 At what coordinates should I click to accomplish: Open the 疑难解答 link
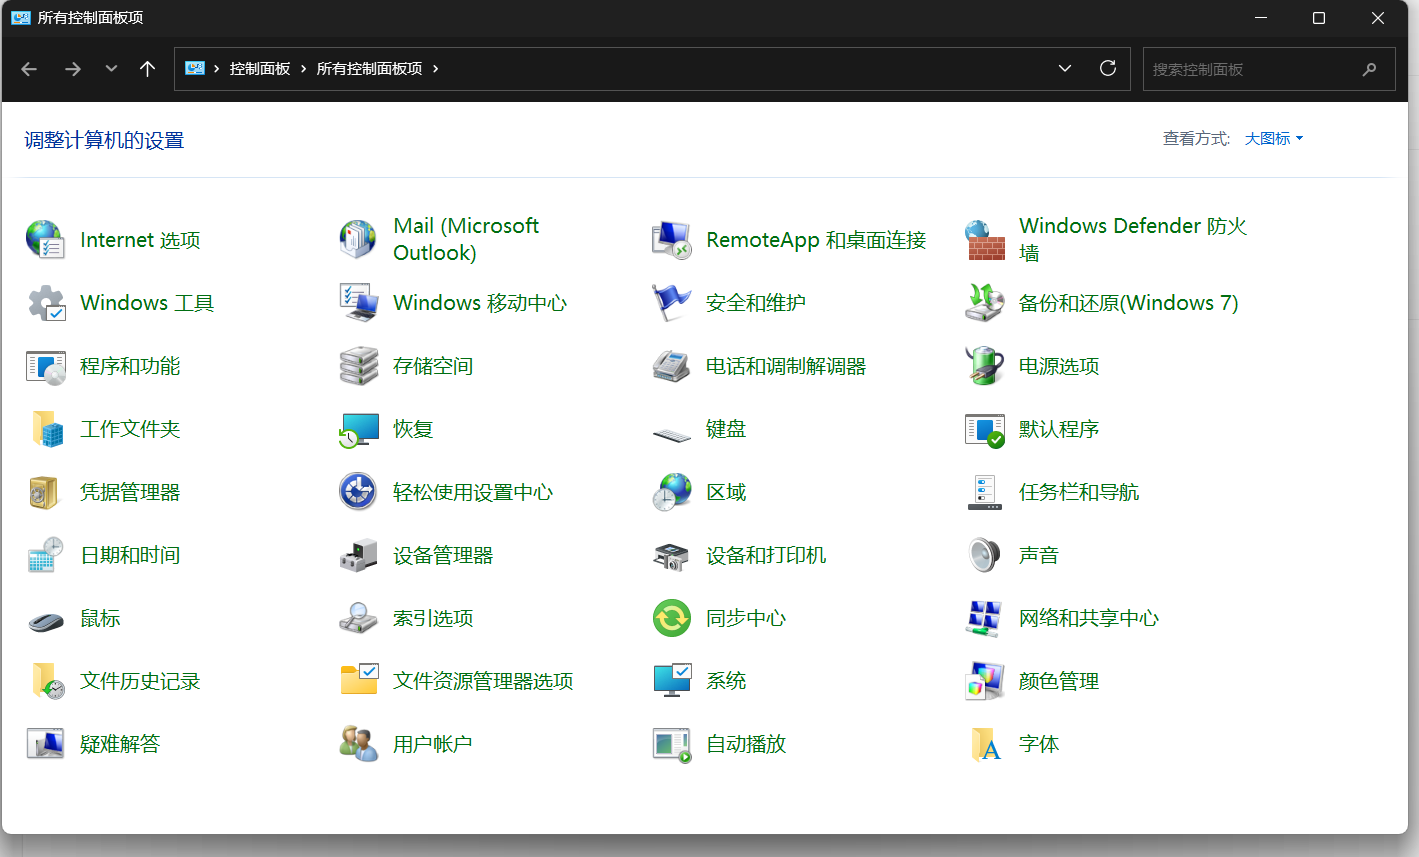click(120, 744)
